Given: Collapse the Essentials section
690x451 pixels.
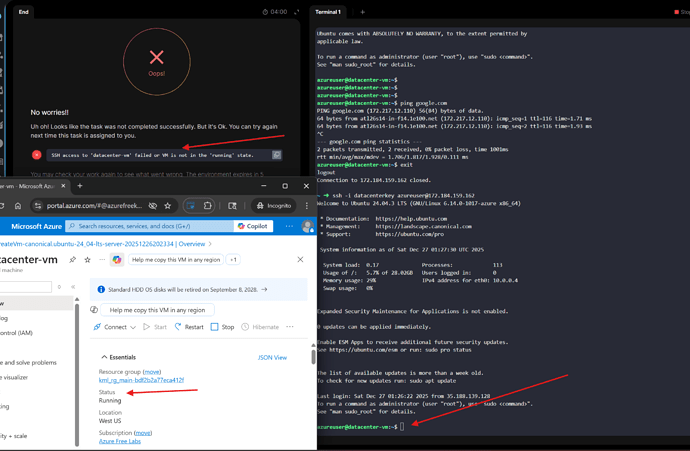Looking at the screenshot, I should [x=118, y=357].
